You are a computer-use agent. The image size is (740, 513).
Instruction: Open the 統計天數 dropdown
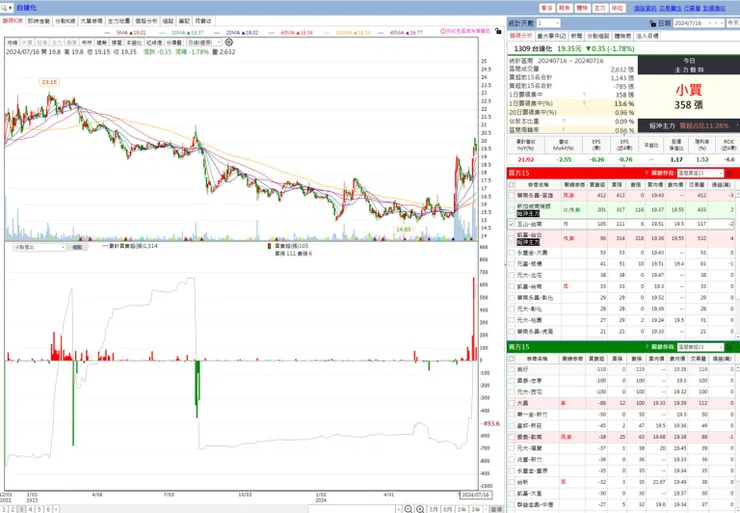pos(548,23)
